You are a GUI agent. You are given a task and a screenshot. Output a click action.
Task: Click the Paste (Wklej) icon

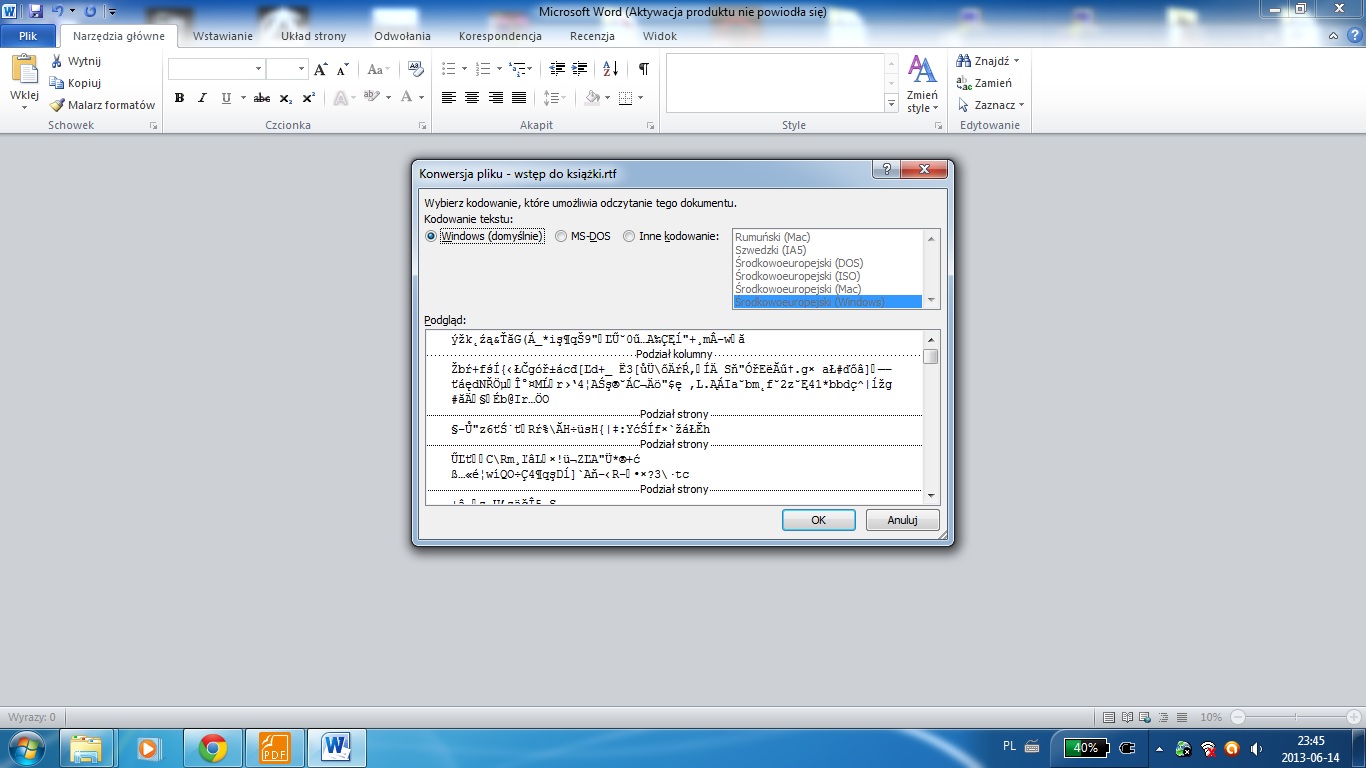click(24, 74)
